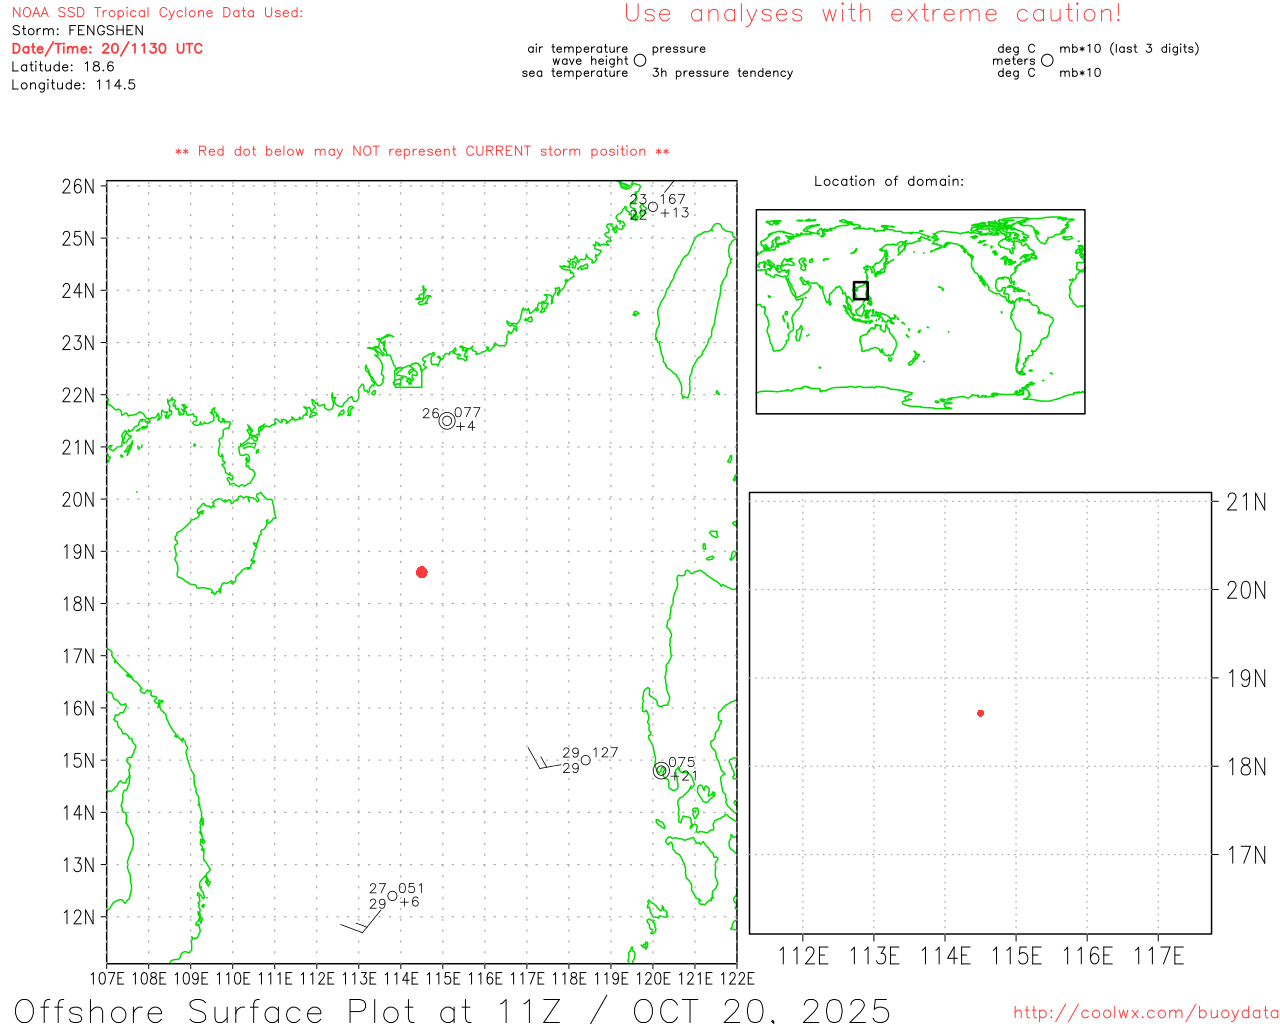
Task: Click the Storm: FENGSHEN label
Action: tap(78, 30)
